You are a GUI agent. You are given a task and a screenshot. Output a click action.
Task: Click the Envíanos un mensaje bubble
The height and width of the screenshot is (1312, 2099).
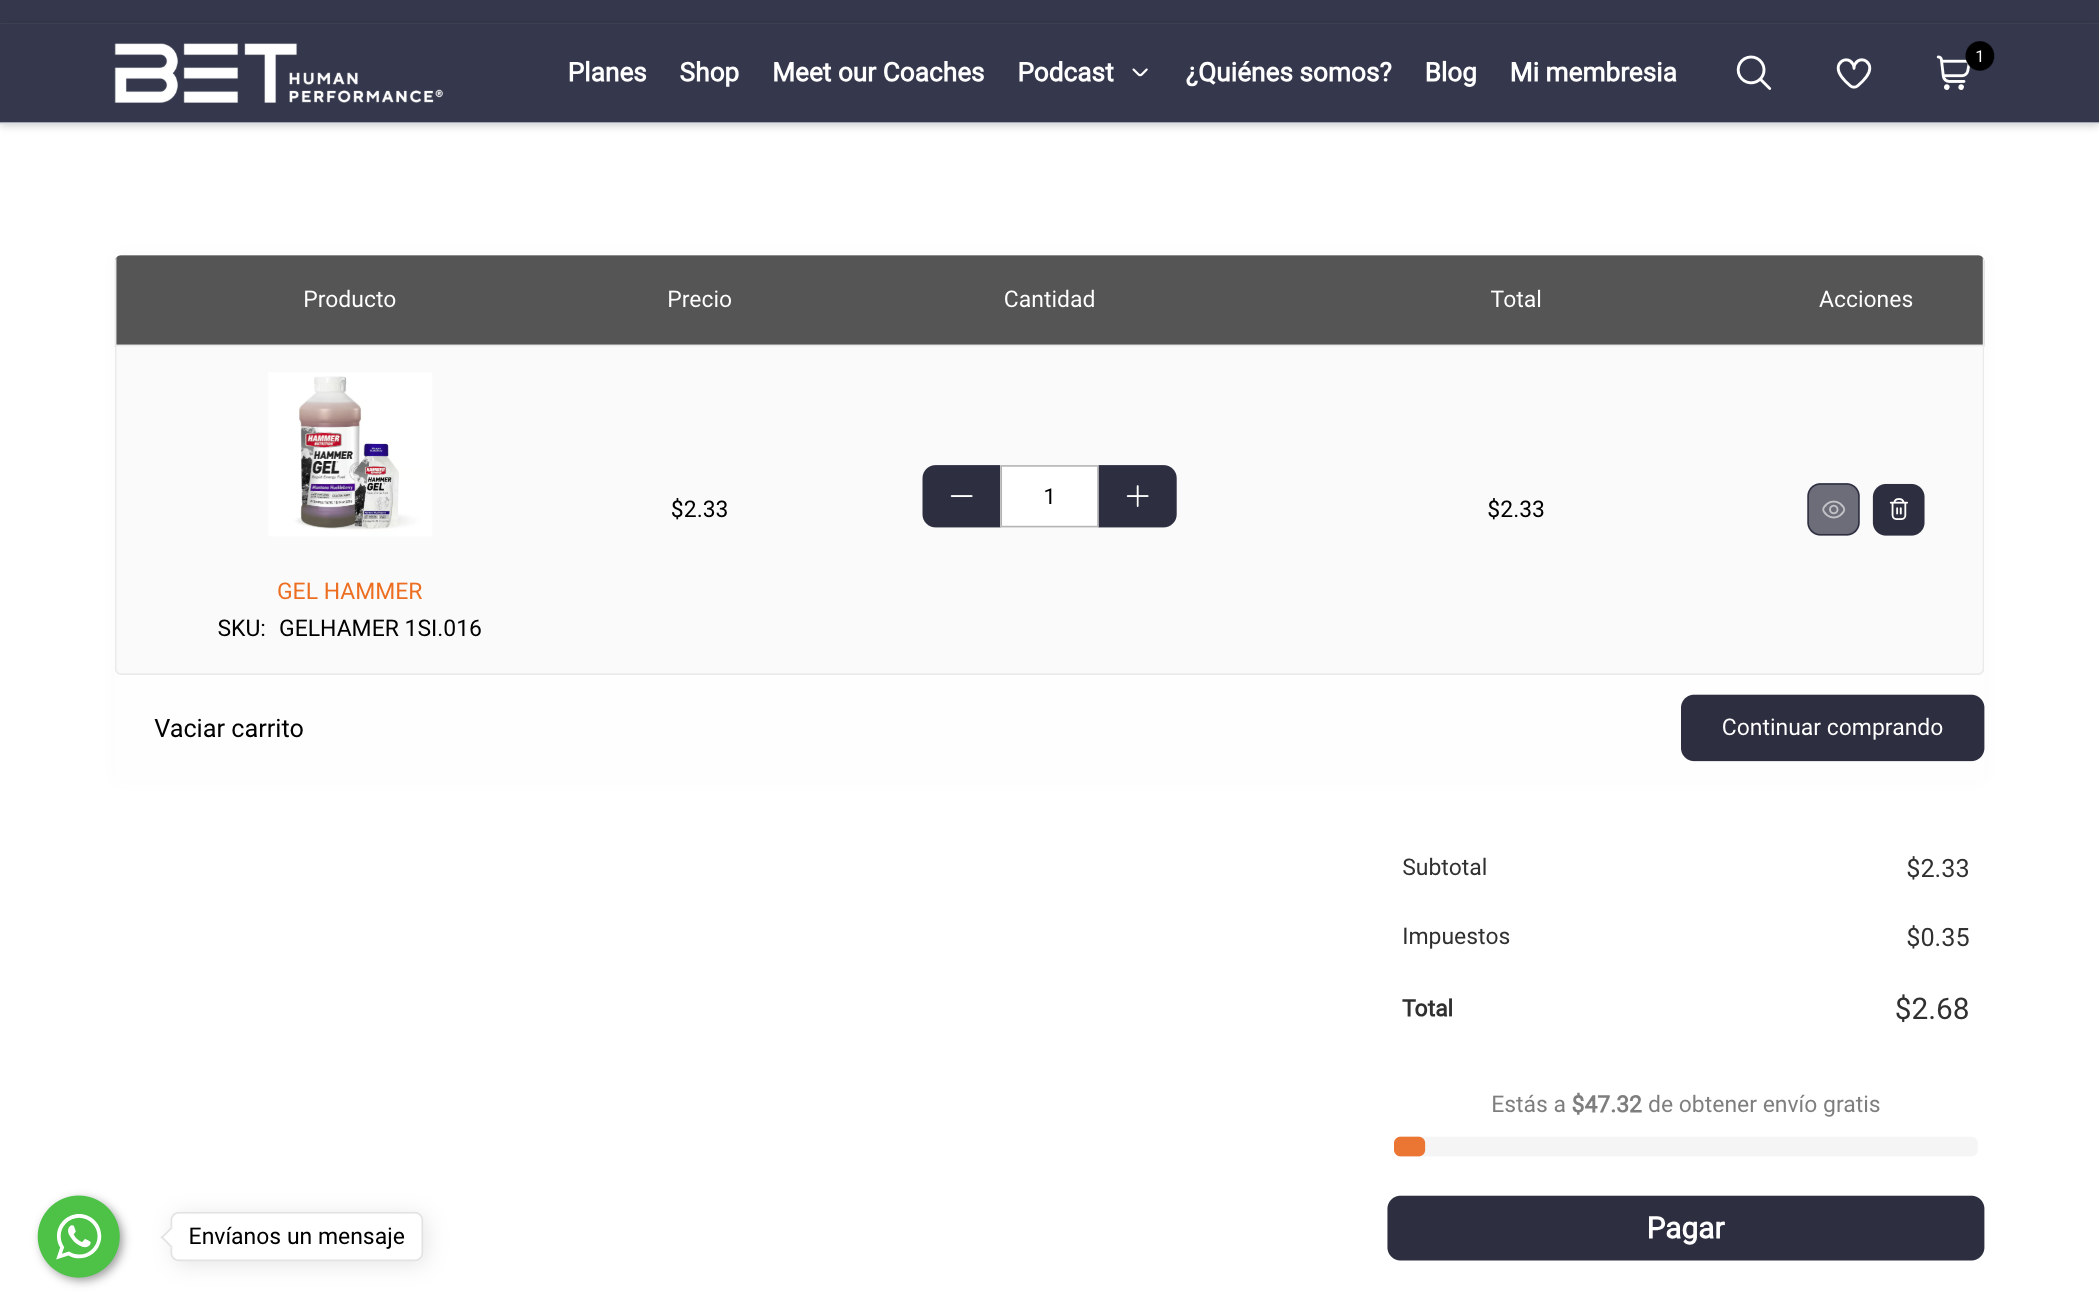(x=296, y=1236)
